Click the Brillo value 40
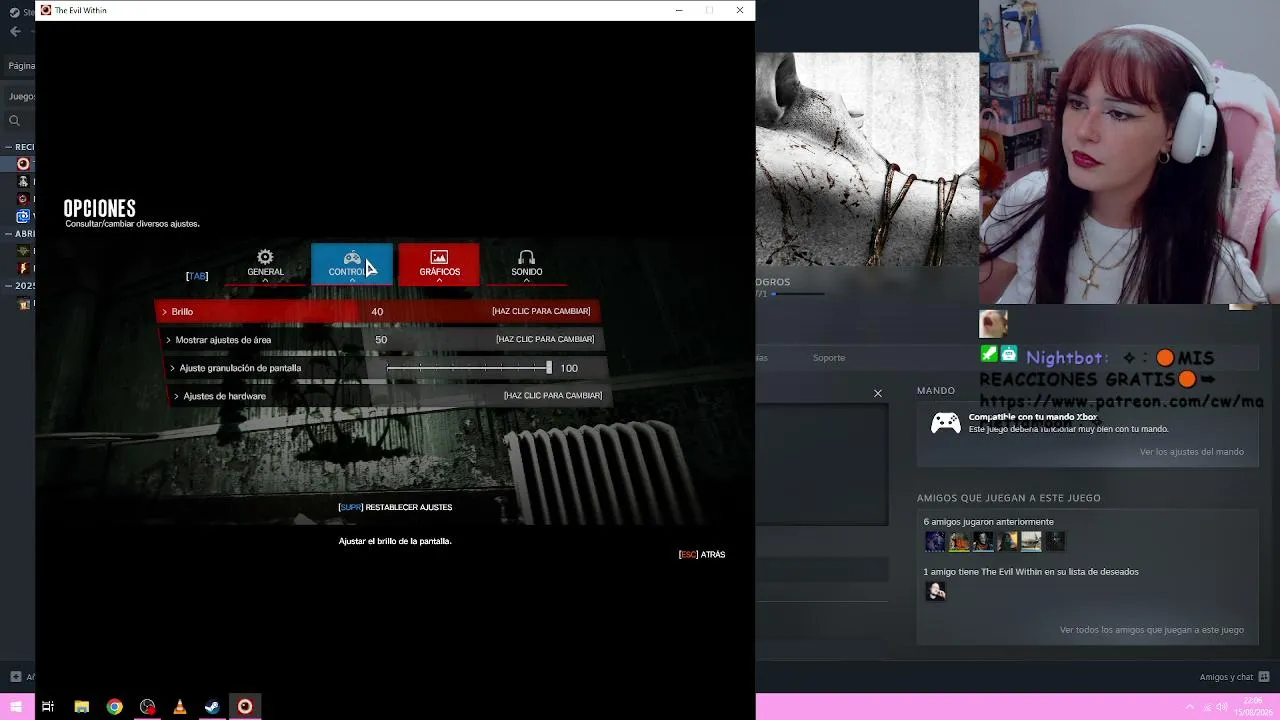 tap(377, 311)
